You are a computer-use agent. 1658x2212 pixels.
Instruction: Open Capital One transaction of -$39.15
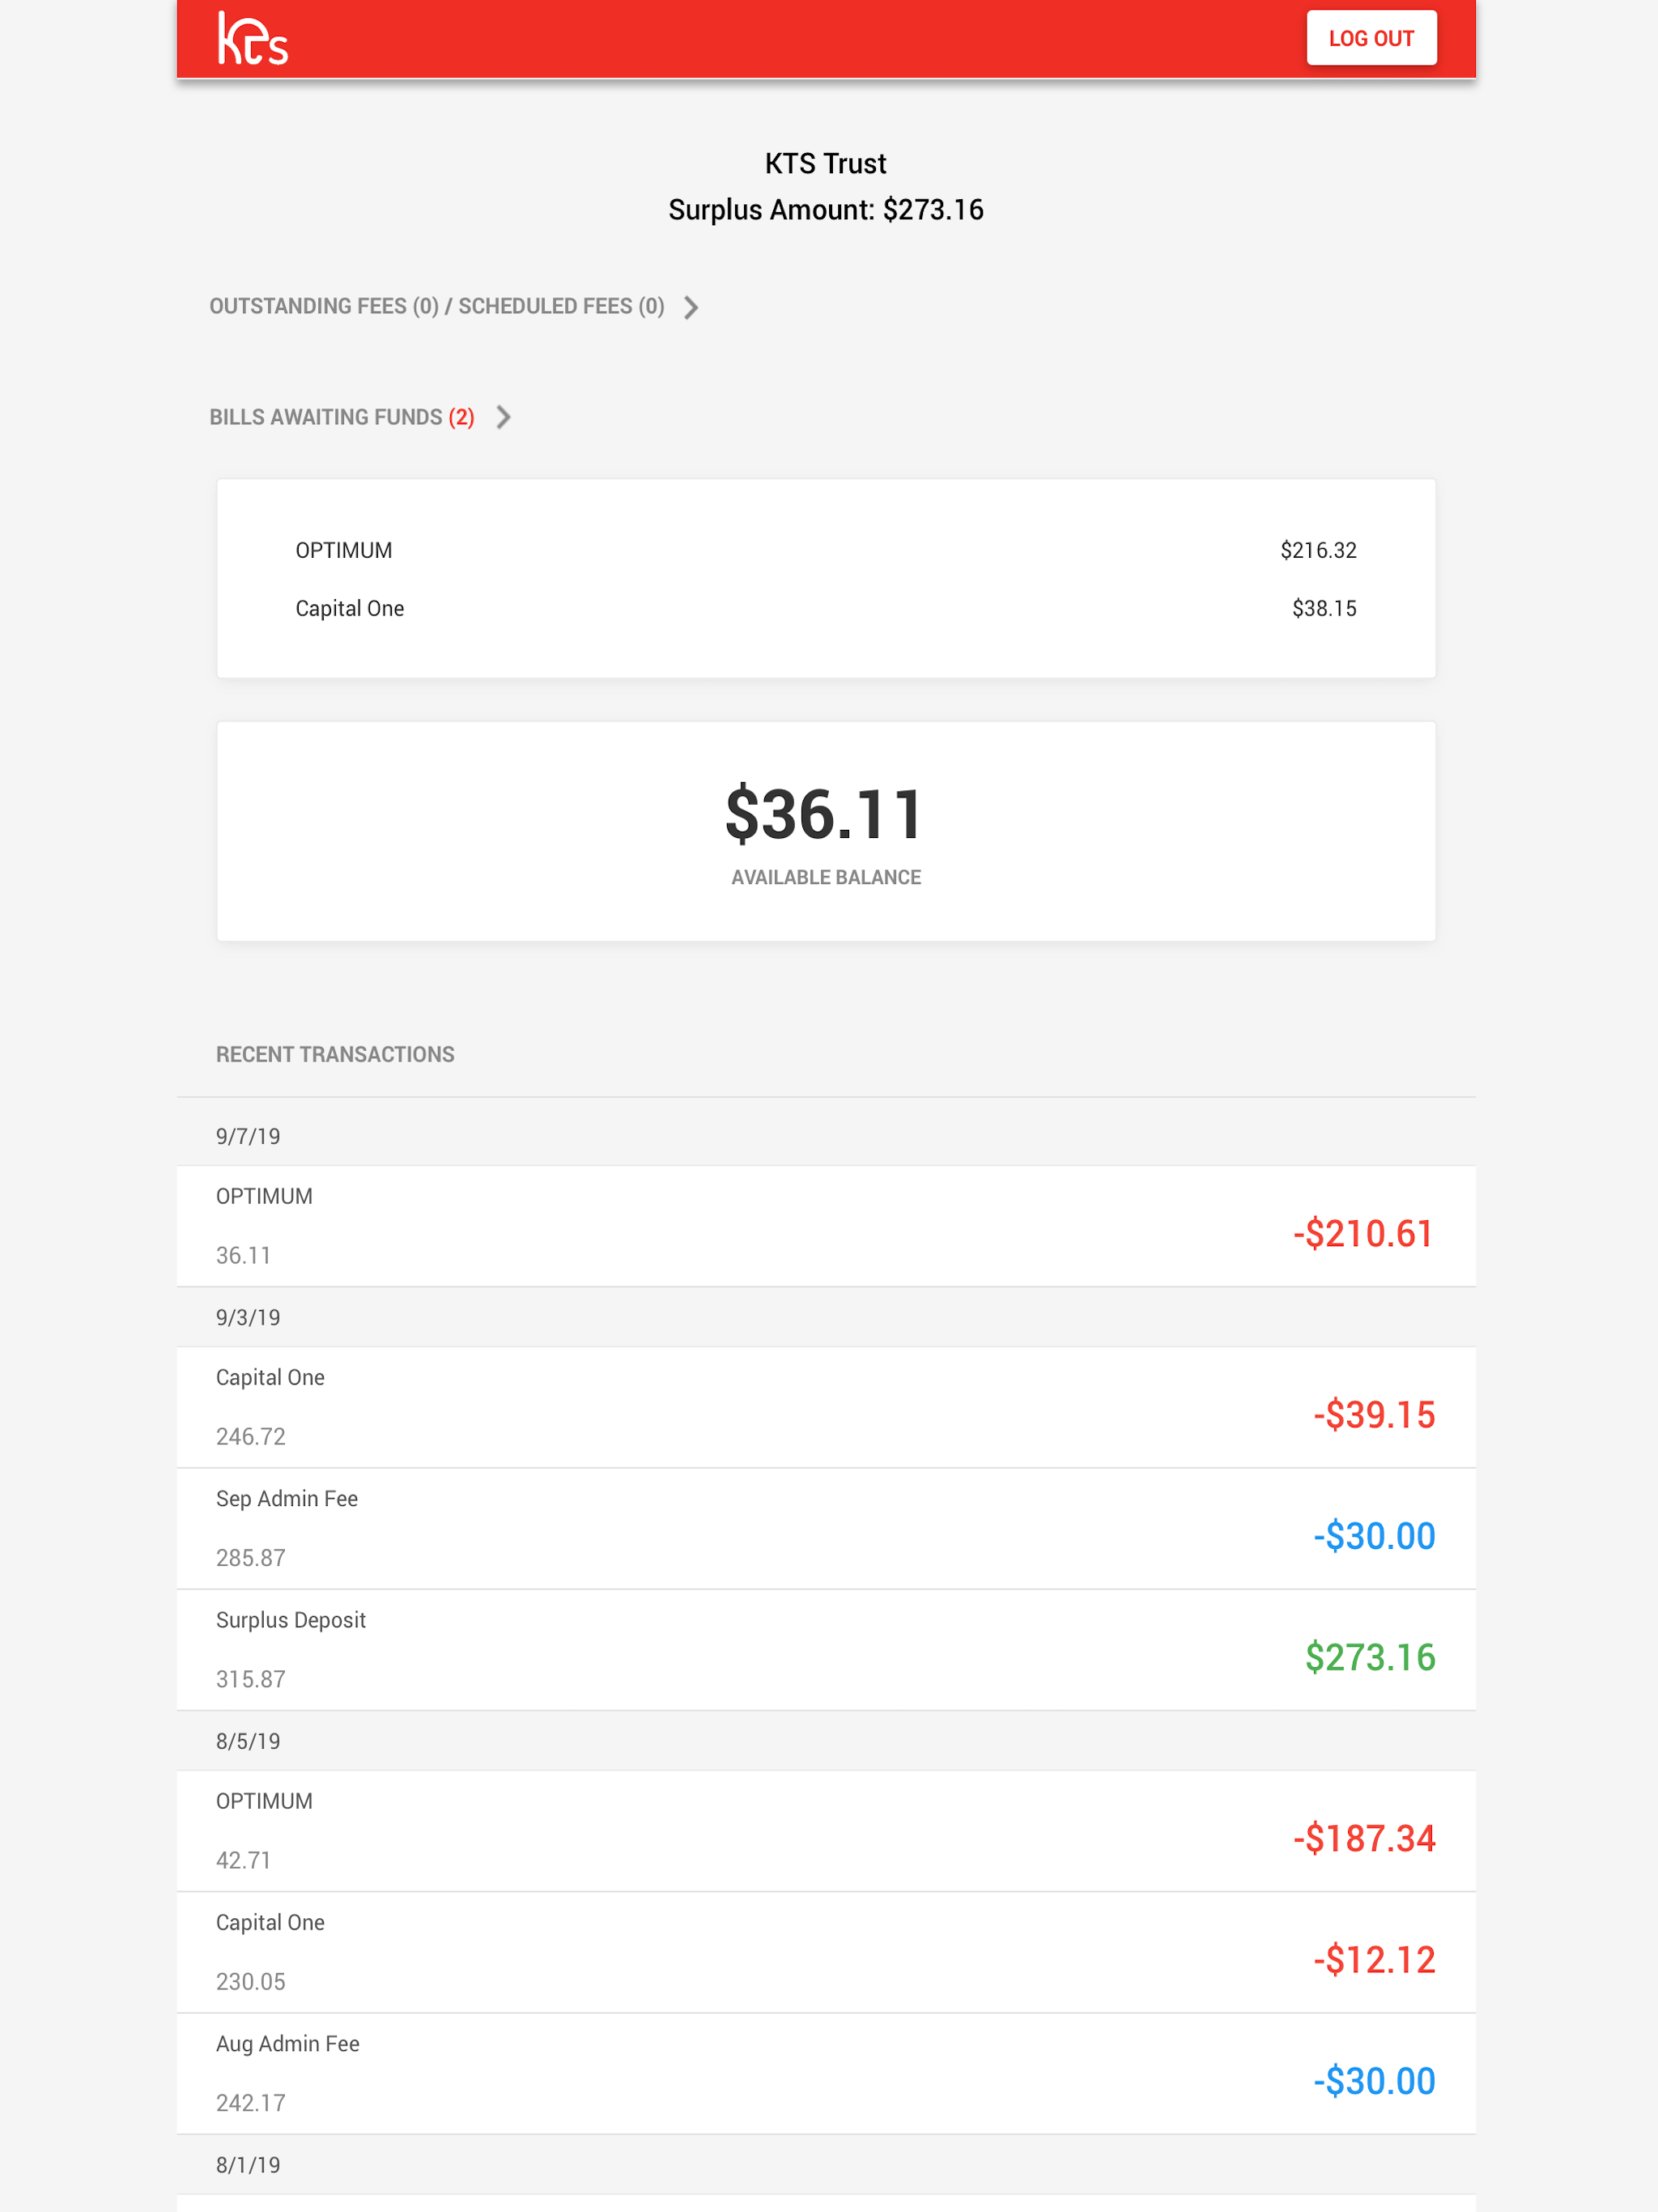(826, 1407)
